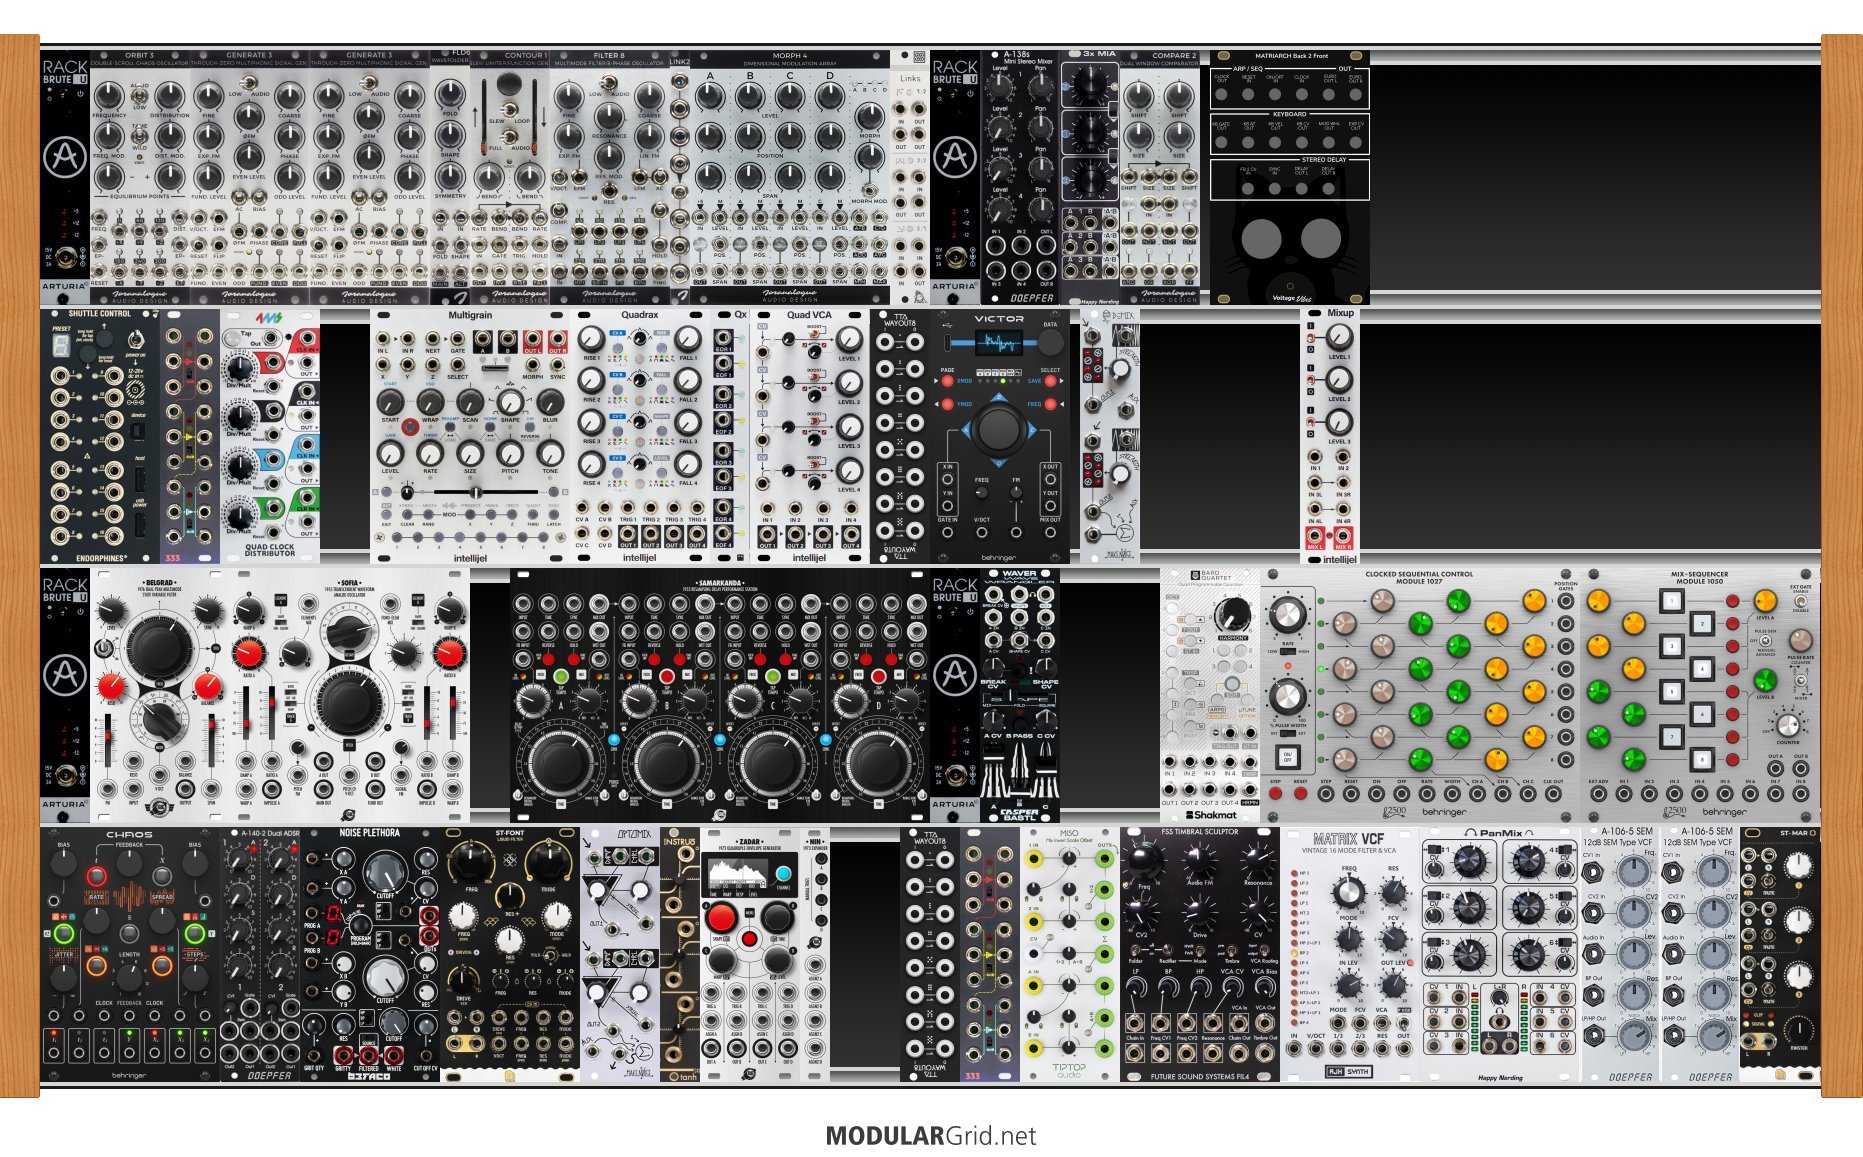Viewport: 1863px width, 1157px height.
Task: Push the large red button on Zadar
Action: tap(721, 916)
